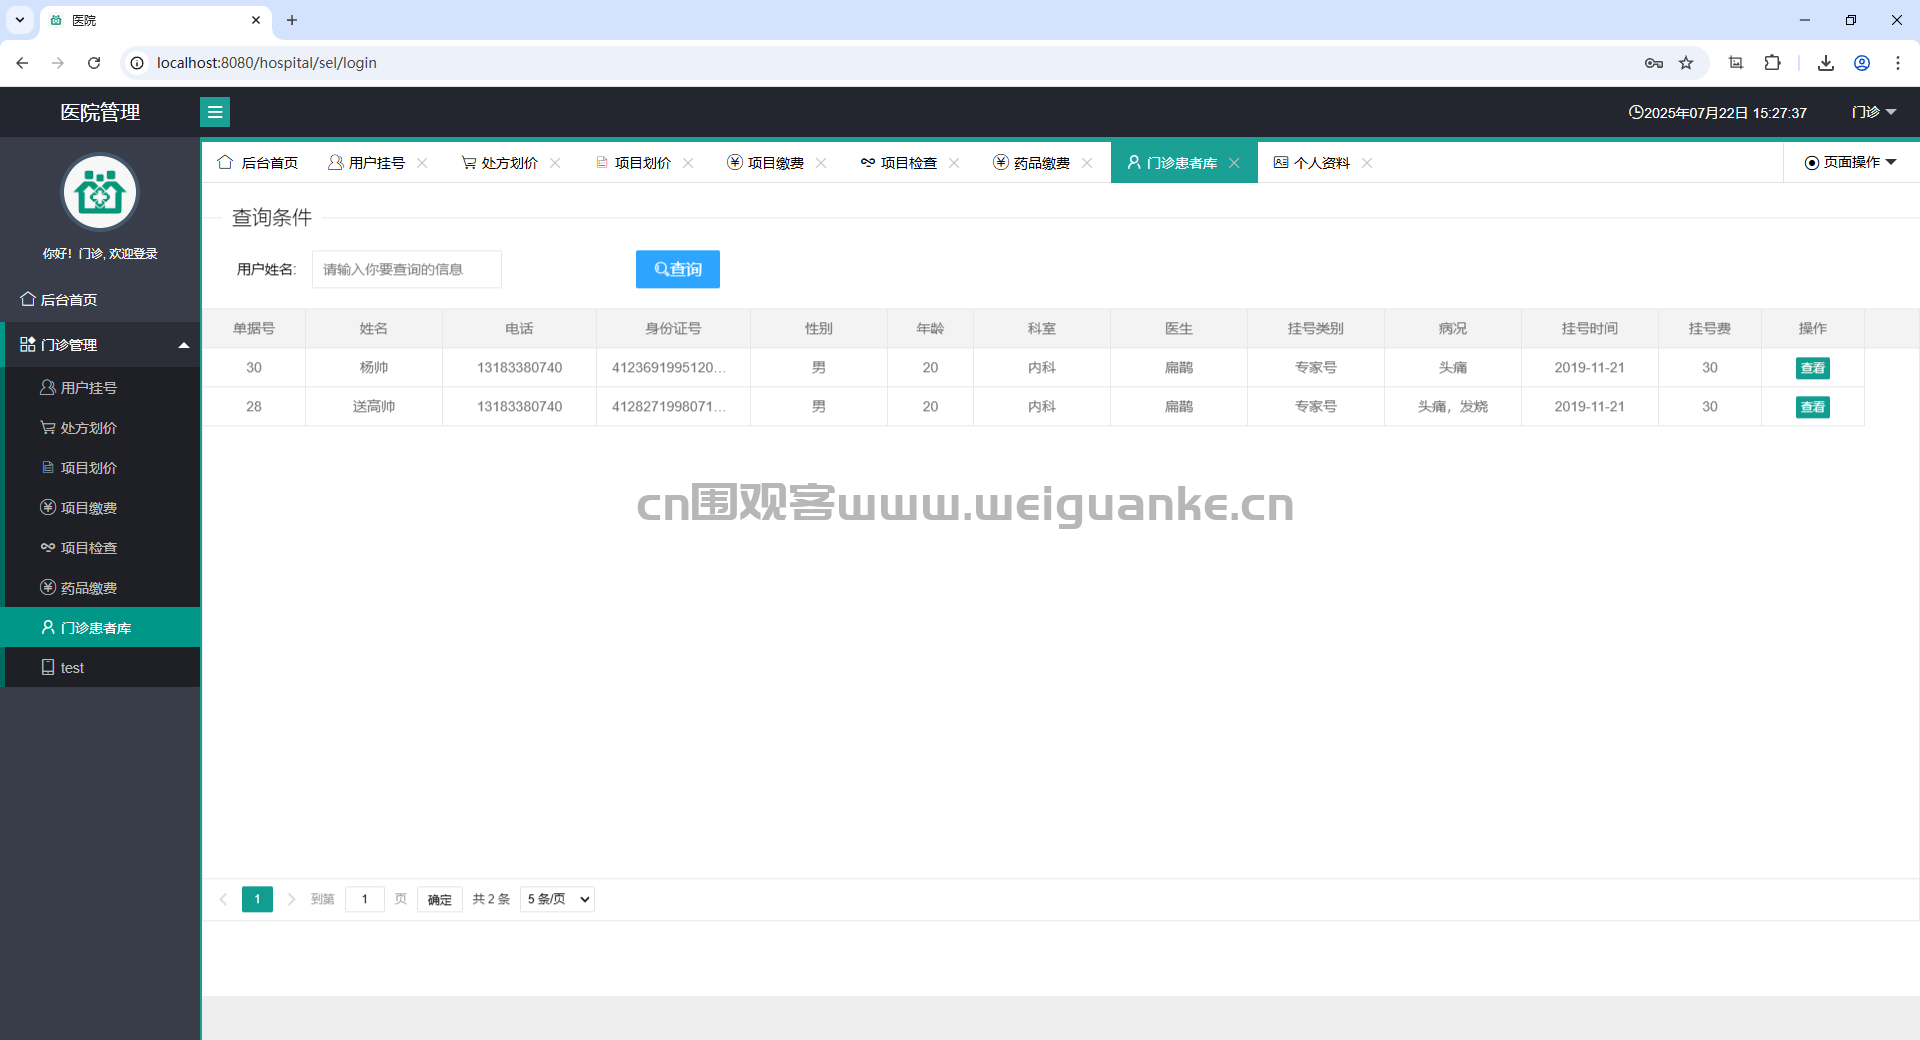The image size is (1920, 1040).
Task: Open the tab search dropdown arrow
Action: click(19, 20)
